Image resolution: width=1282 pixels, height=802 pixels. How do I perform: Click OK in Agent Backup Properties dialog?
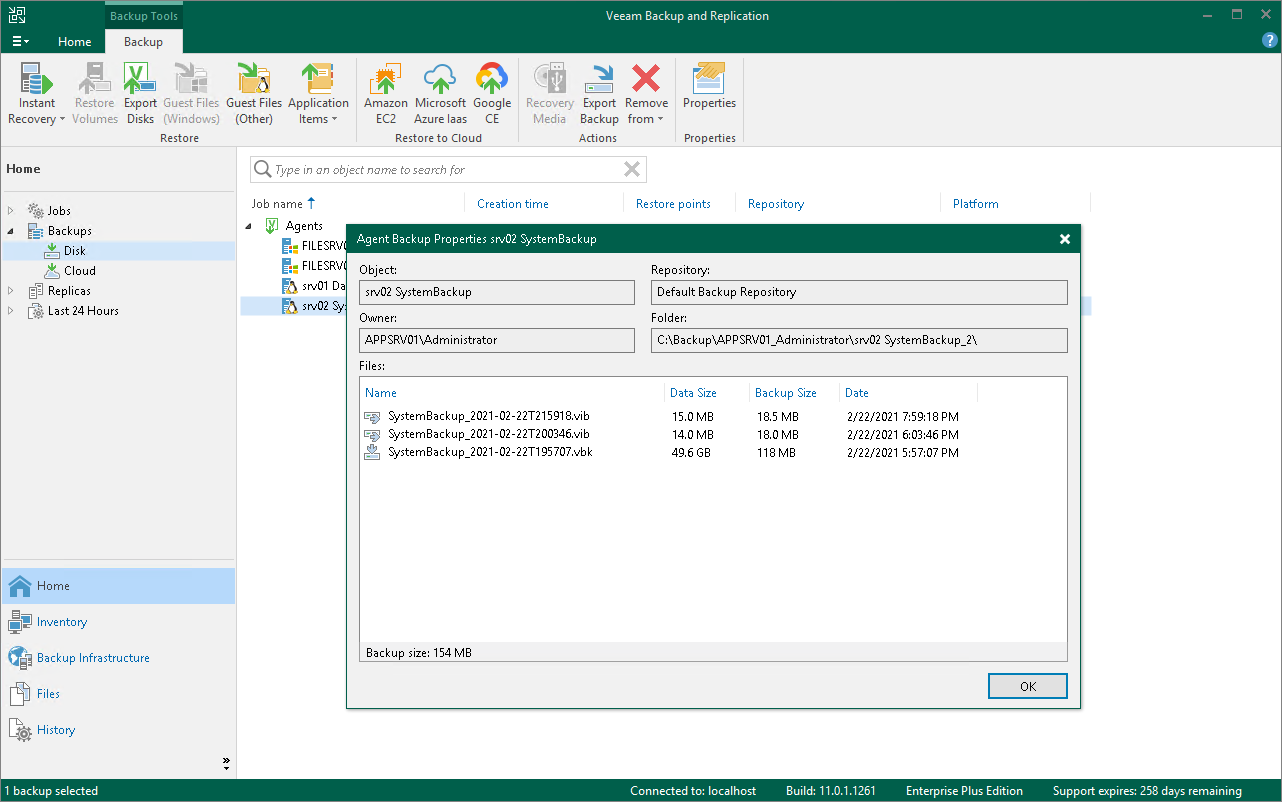coord(1028,686)
